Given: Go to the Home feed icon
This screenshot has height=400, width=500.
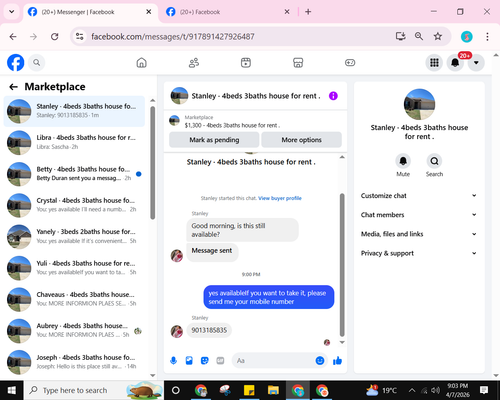Looking at the screenshot, I should [142, 63].
